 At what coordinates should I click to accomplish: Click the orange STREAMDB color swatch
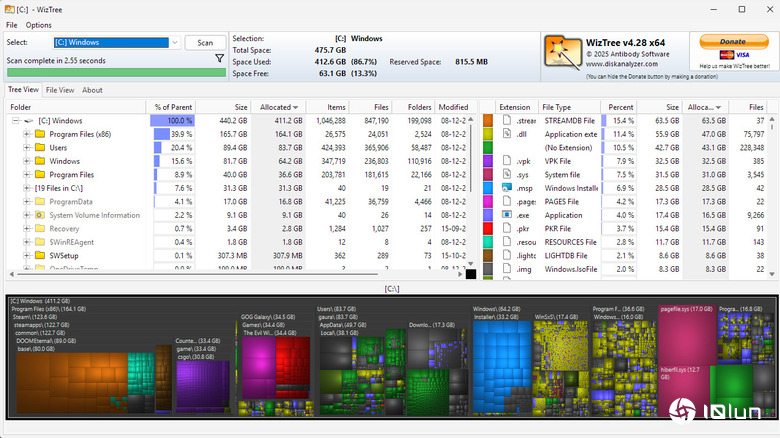click(x=488, y=120)
